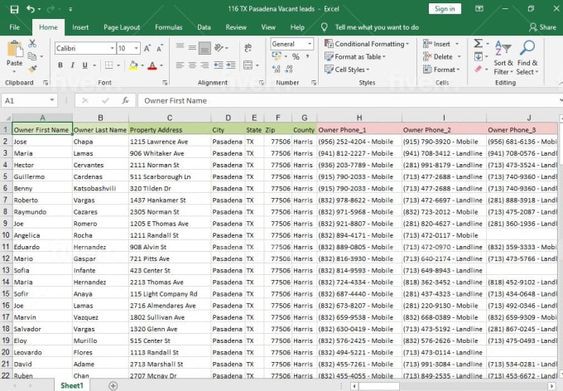
Task: Click the Sign in button
Action: 445,9
